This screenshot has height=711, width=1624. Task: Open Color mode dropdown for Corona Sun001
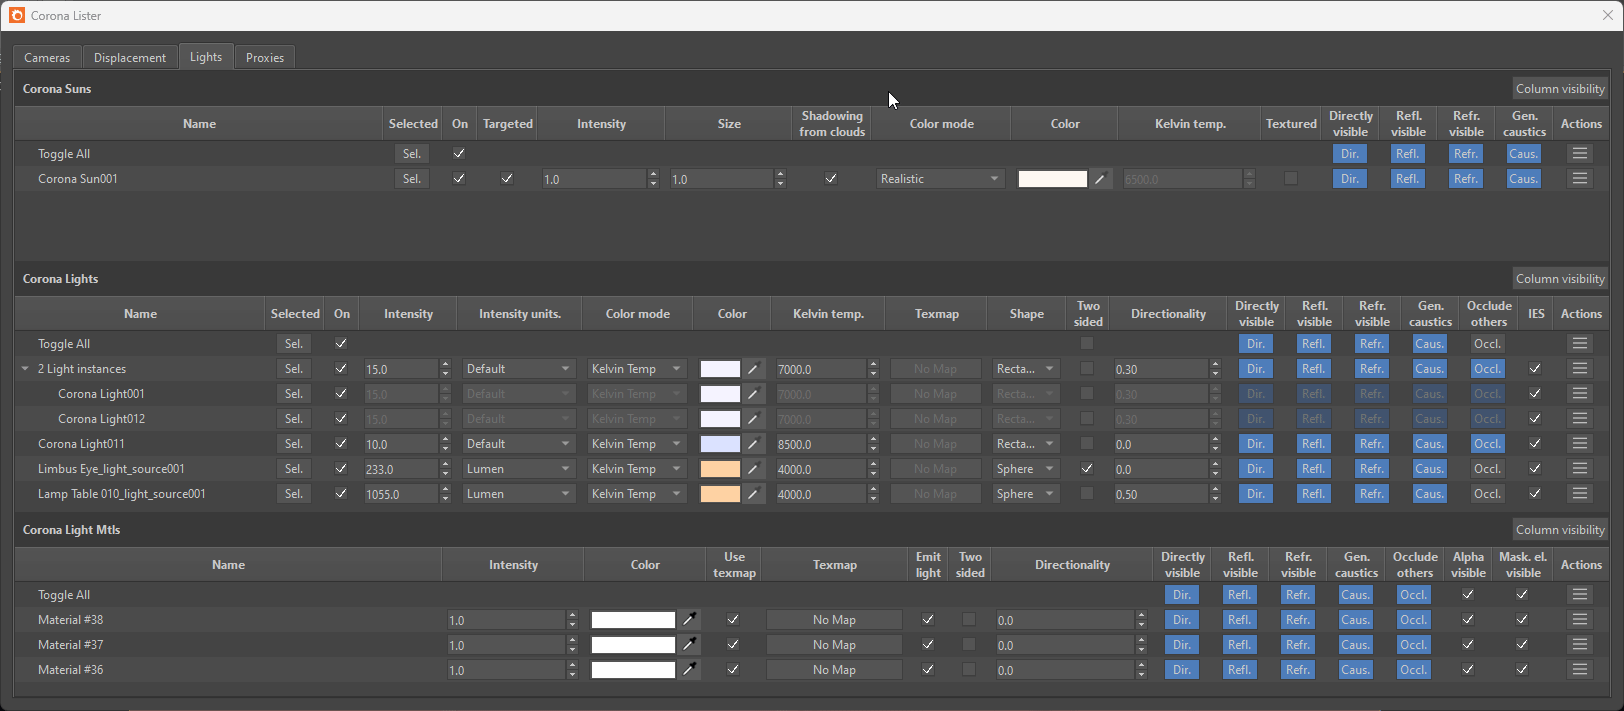(940, 179)
